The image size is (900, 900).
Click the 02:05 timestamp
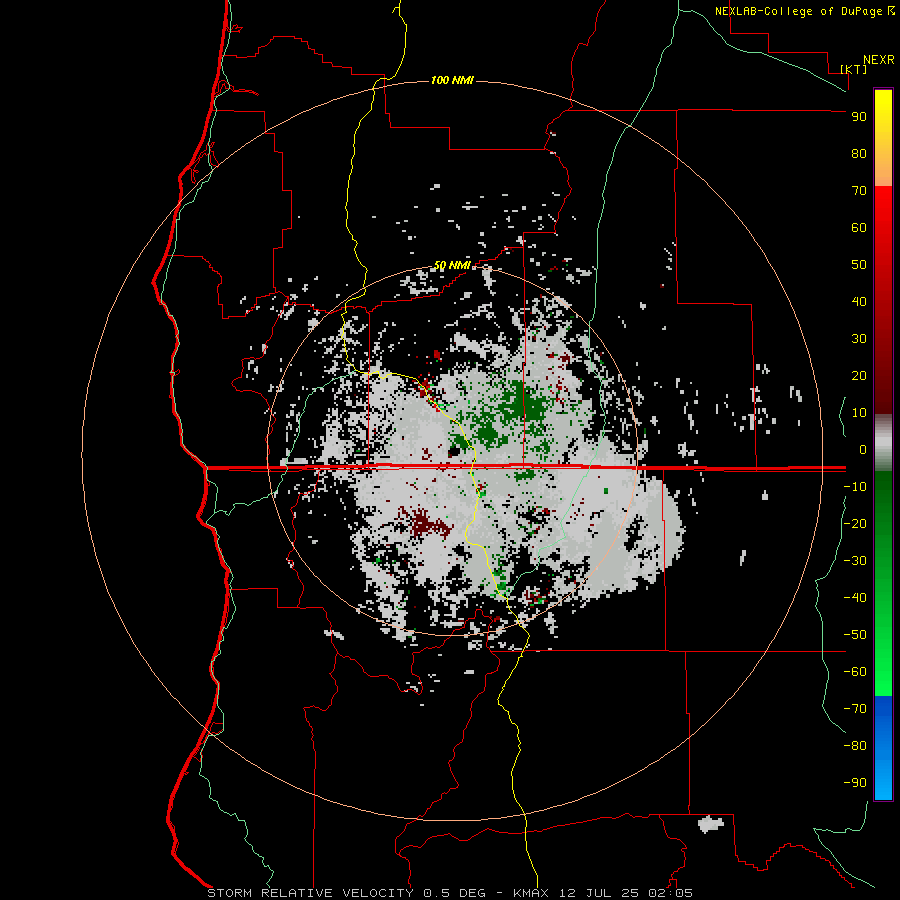tap(670, 893)
